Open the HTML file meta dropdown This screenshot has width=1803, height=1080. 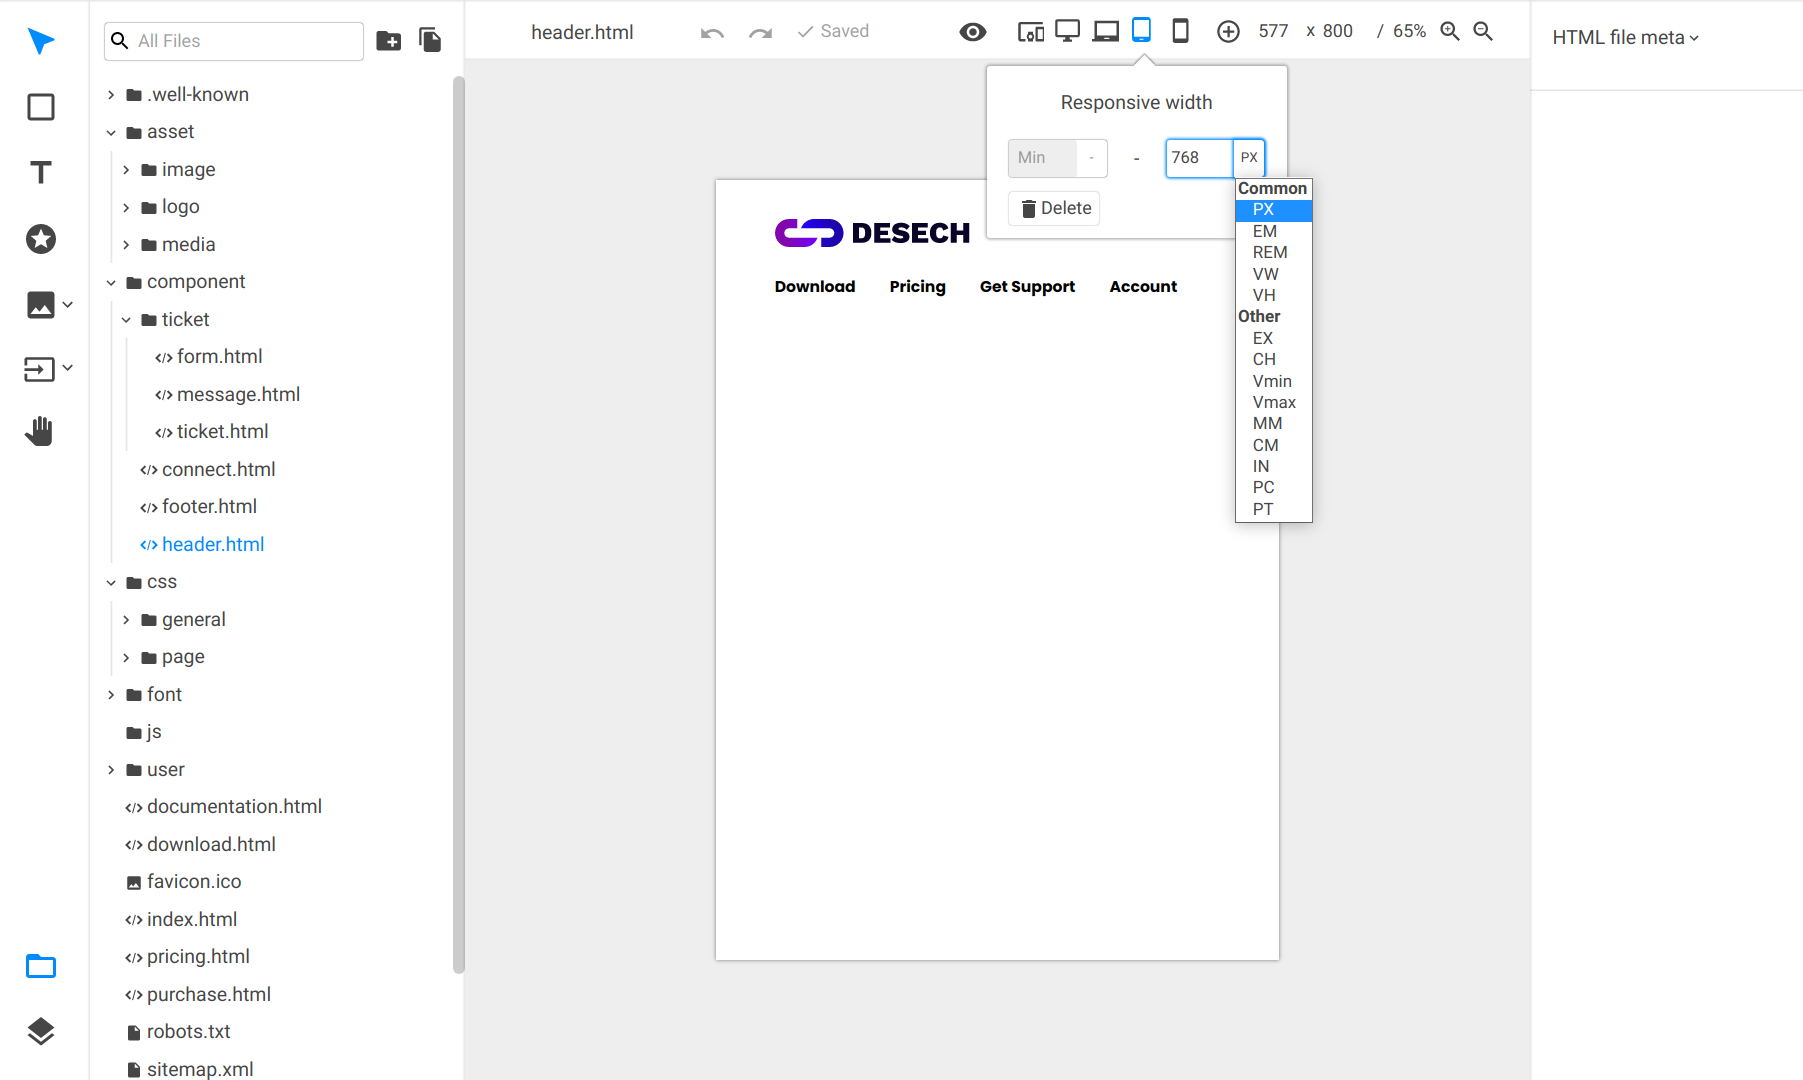(x=1626, y=38)
